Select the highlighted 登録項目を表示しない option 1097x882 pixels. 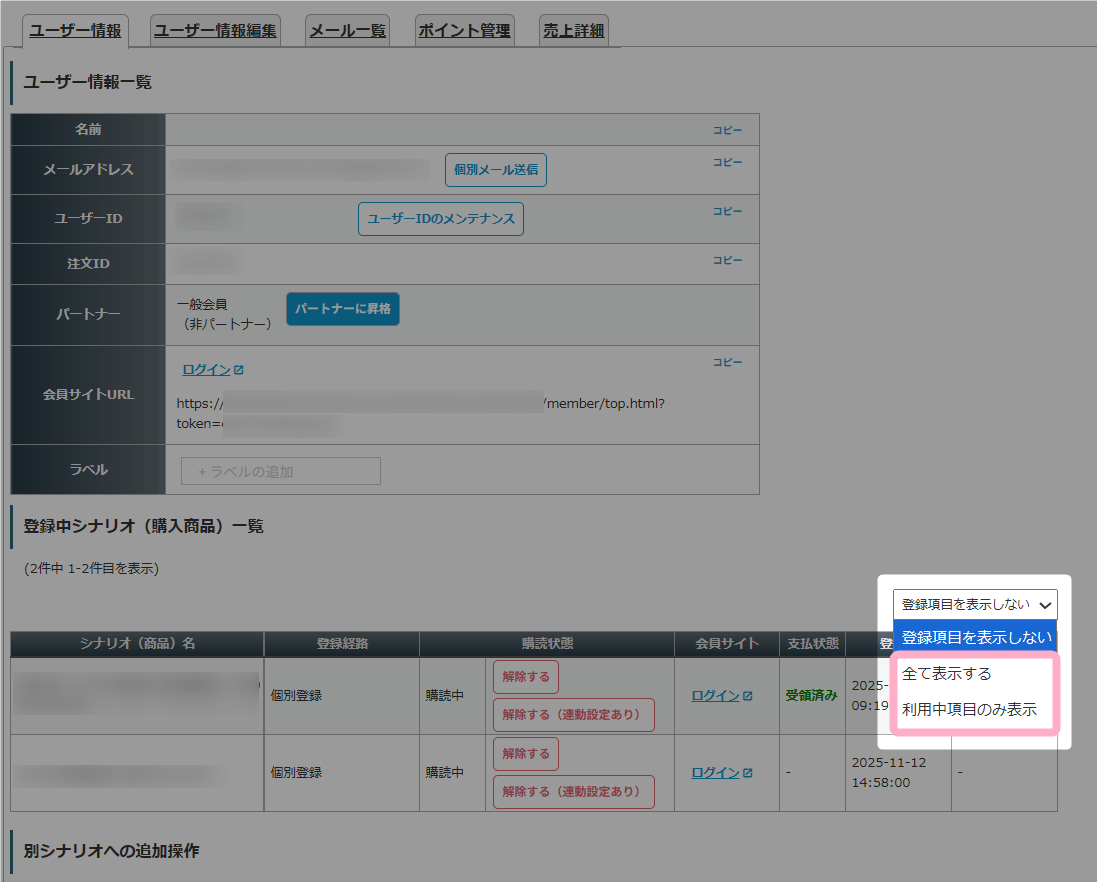pos(976,637)
